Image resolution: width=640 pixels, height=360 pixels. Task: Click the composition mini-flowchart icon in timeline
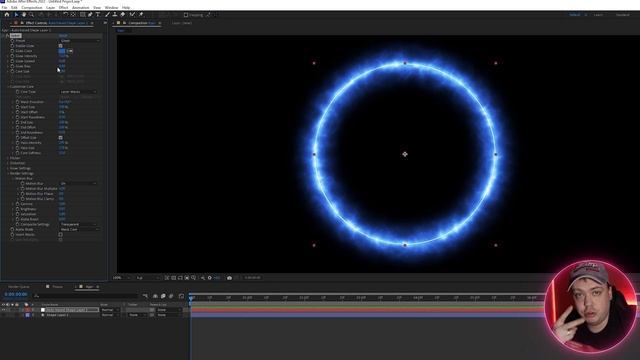coord(145,296)
